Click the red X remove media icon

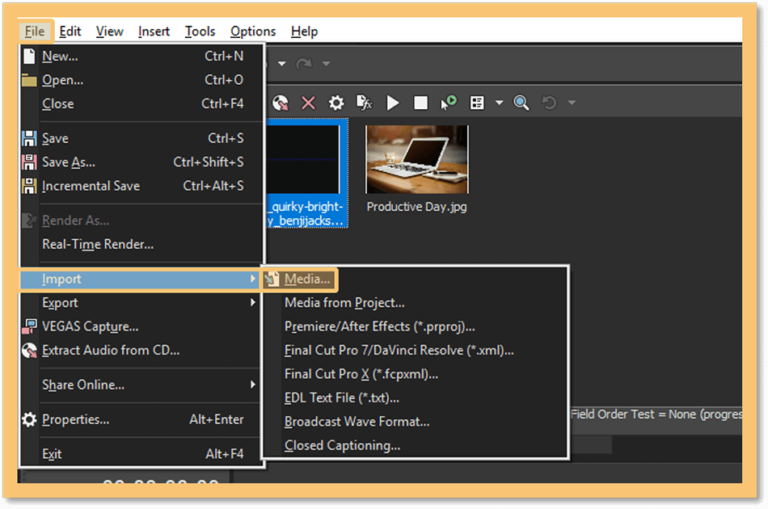(308, 103)
